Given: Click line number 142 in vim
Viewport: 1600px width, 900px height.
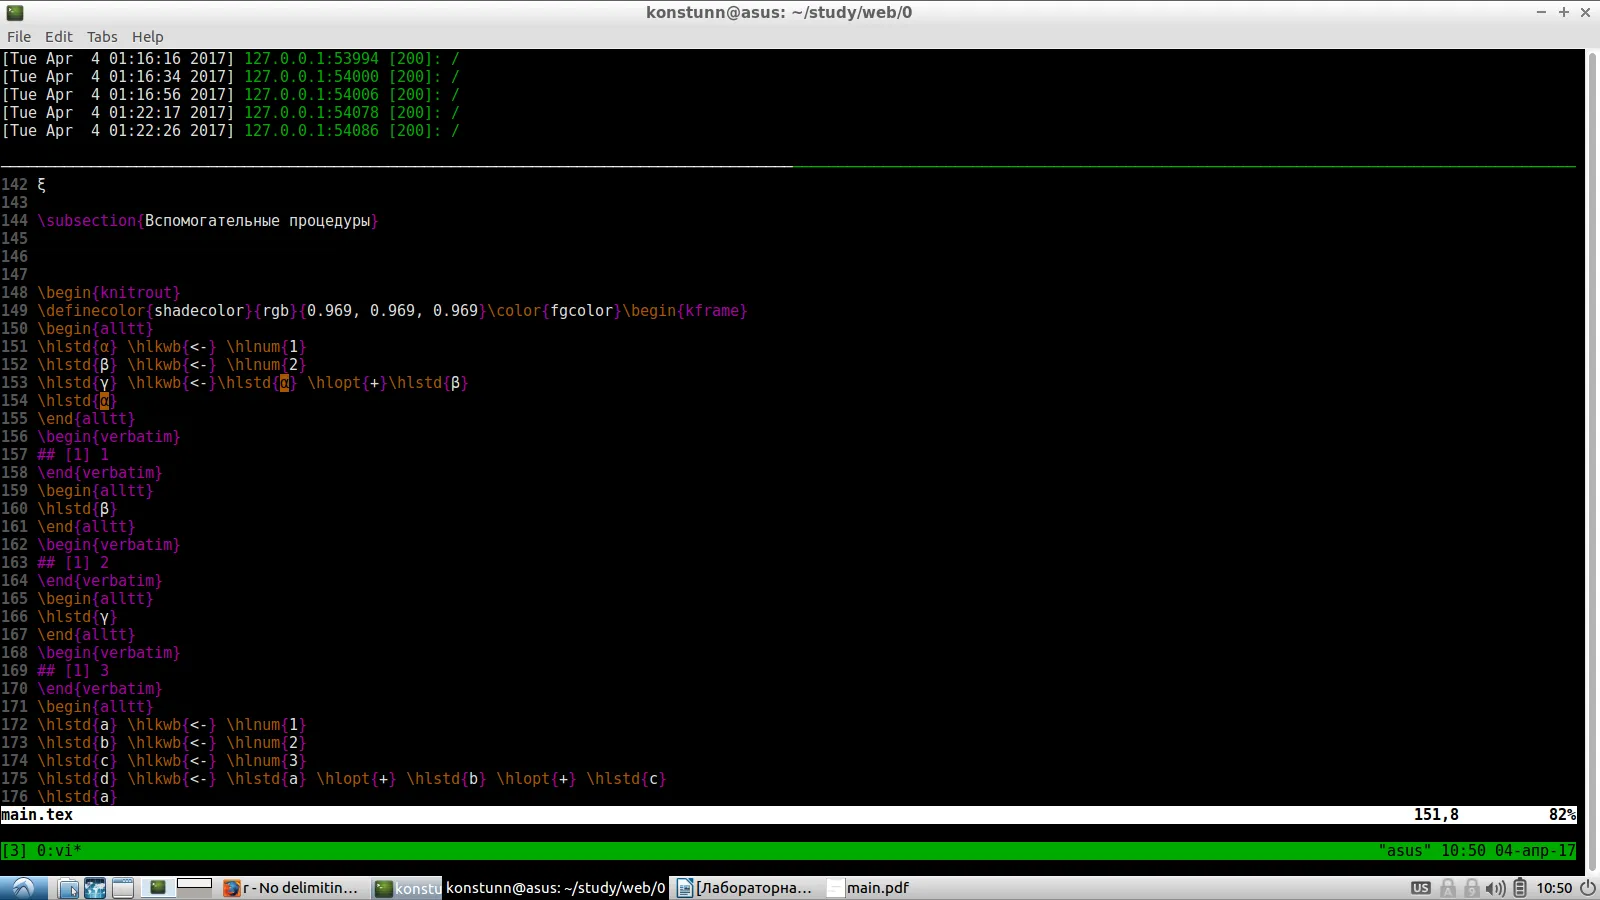Looking at the screenshot, I should (x=14, y=185).
